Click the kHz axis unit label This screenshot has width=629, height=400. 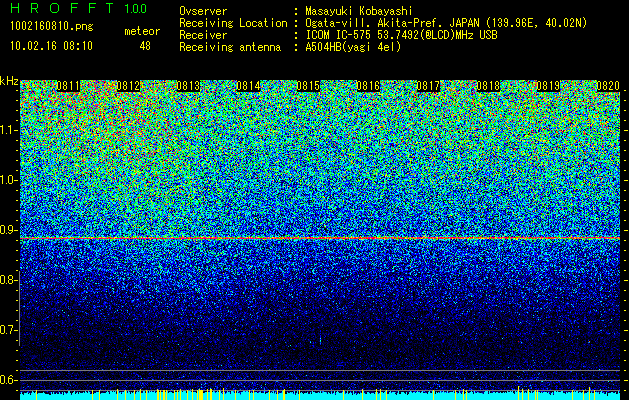pyautogui.click(x=9, y=81)
